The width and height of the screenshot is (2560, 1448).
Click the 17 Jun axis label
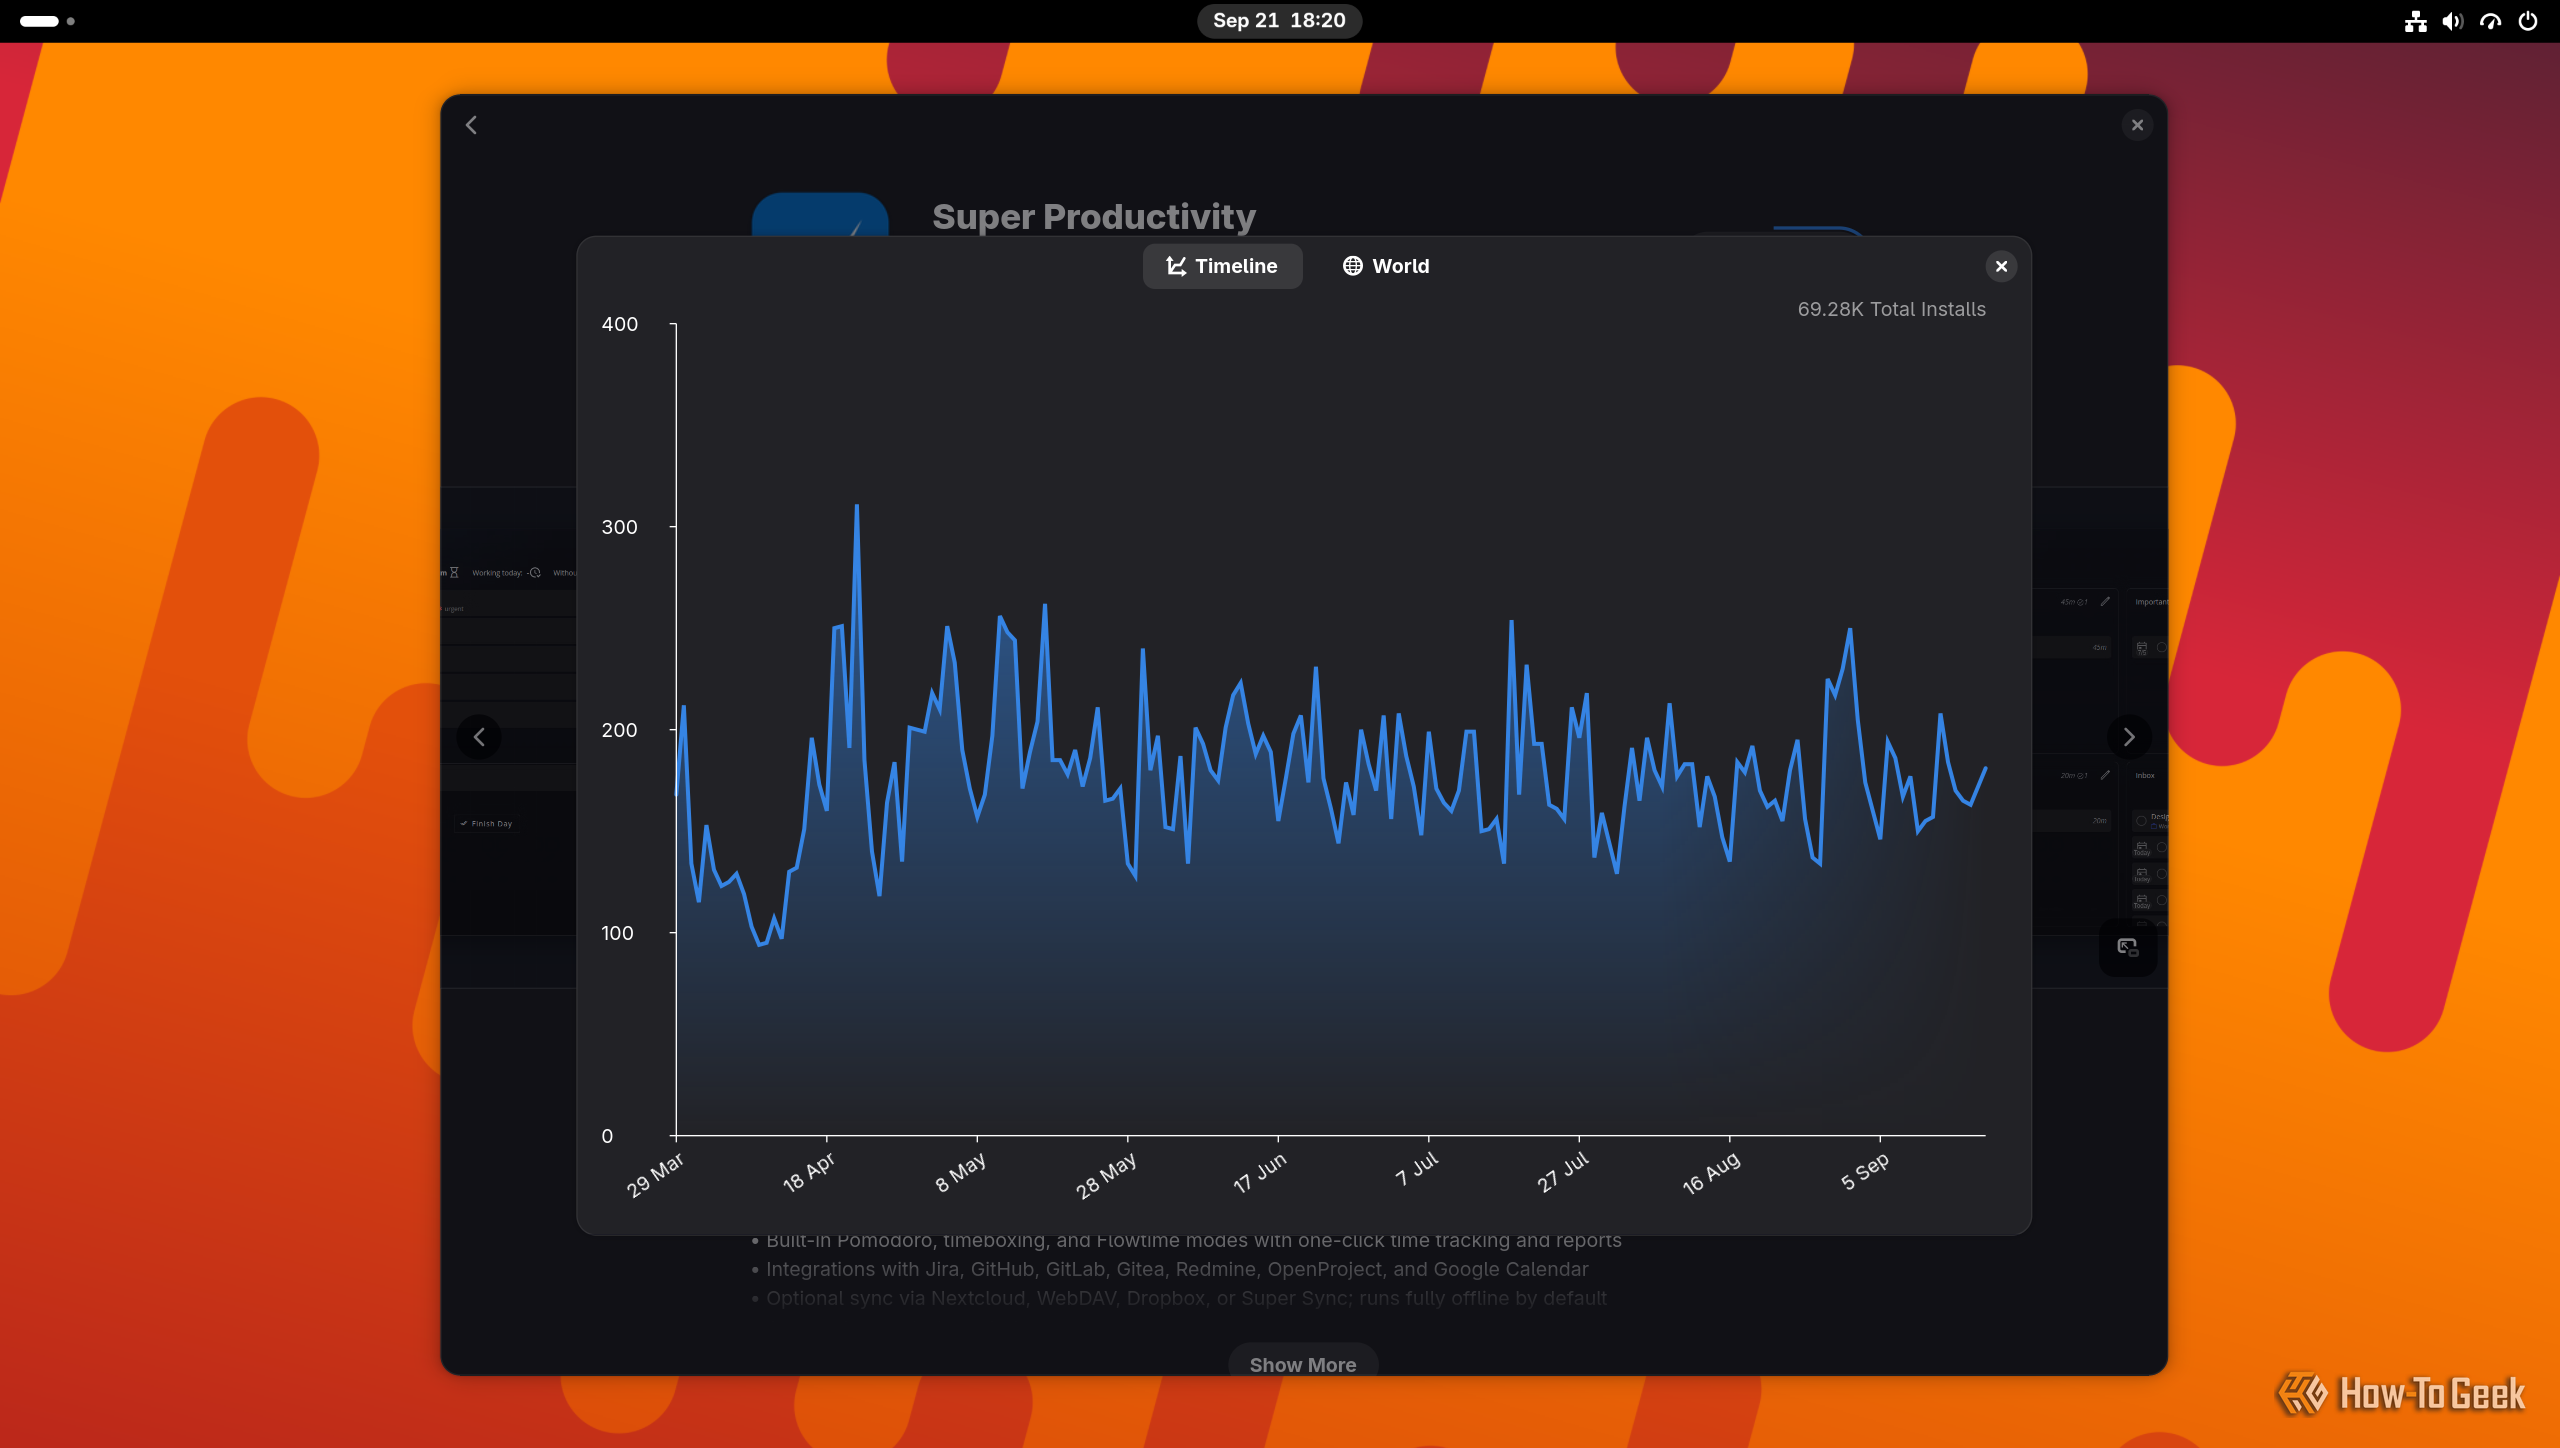(1259, 1172)
